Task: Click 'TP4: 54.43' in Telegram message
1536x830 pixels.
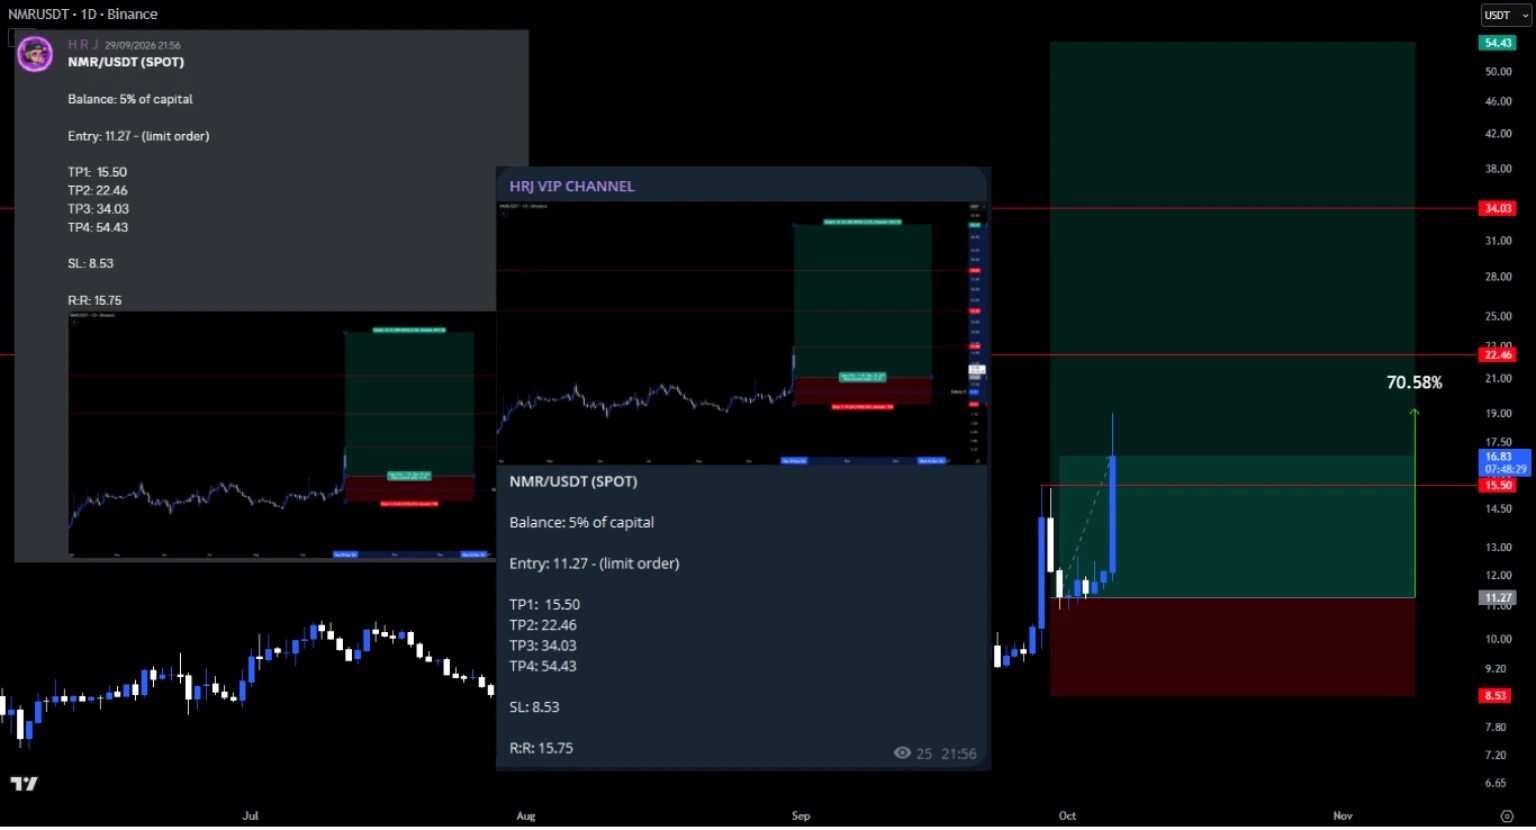Action: pos(543,666)
